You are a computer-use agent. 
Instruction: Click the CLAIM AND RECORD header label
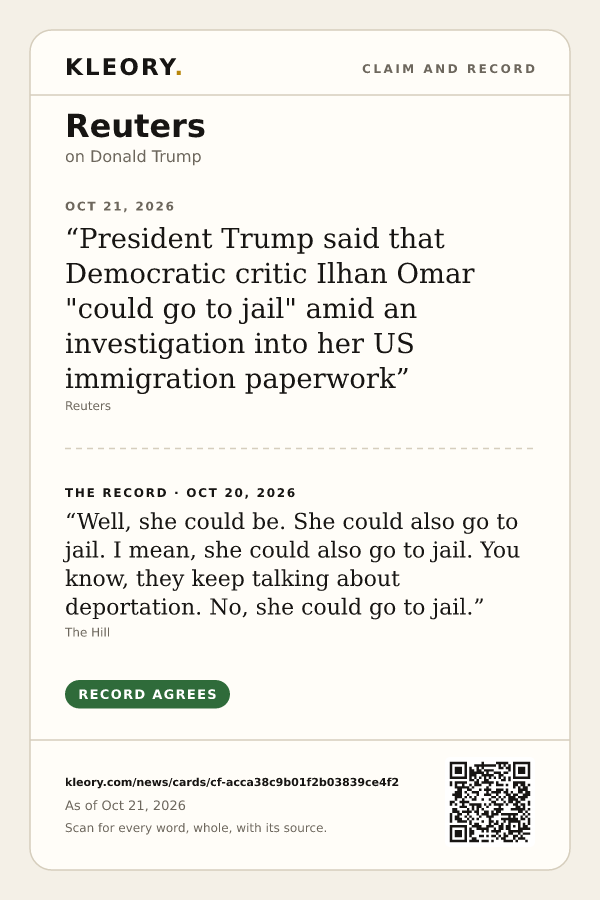pyautogui.click(x=449, y=69)
